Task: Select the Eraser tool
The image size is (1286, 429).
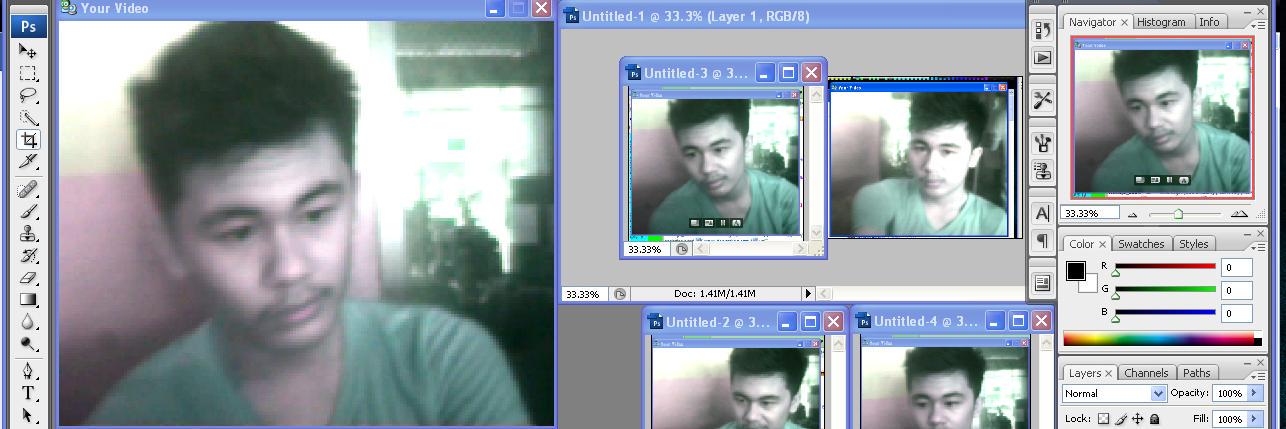Action: [28, 278]
